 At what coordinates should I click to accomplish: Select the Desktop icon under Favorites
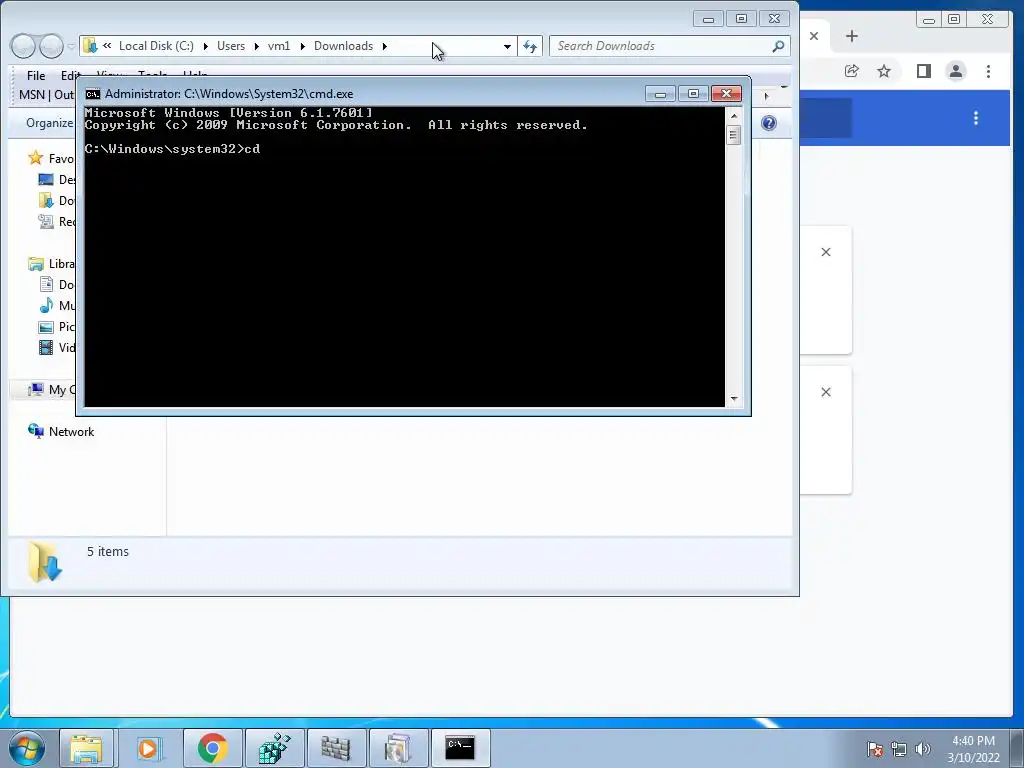46,180
